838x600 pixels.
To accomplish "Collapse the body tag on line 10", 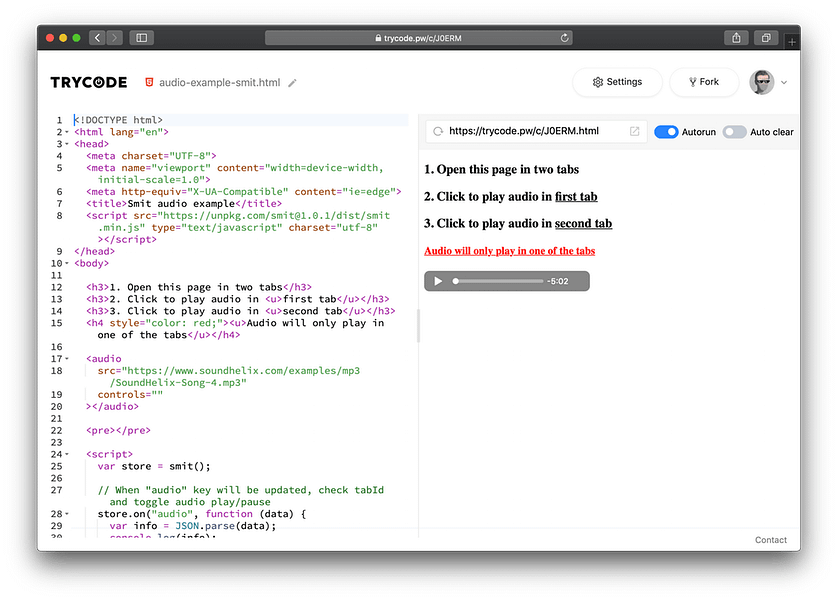I will [67, 263].
